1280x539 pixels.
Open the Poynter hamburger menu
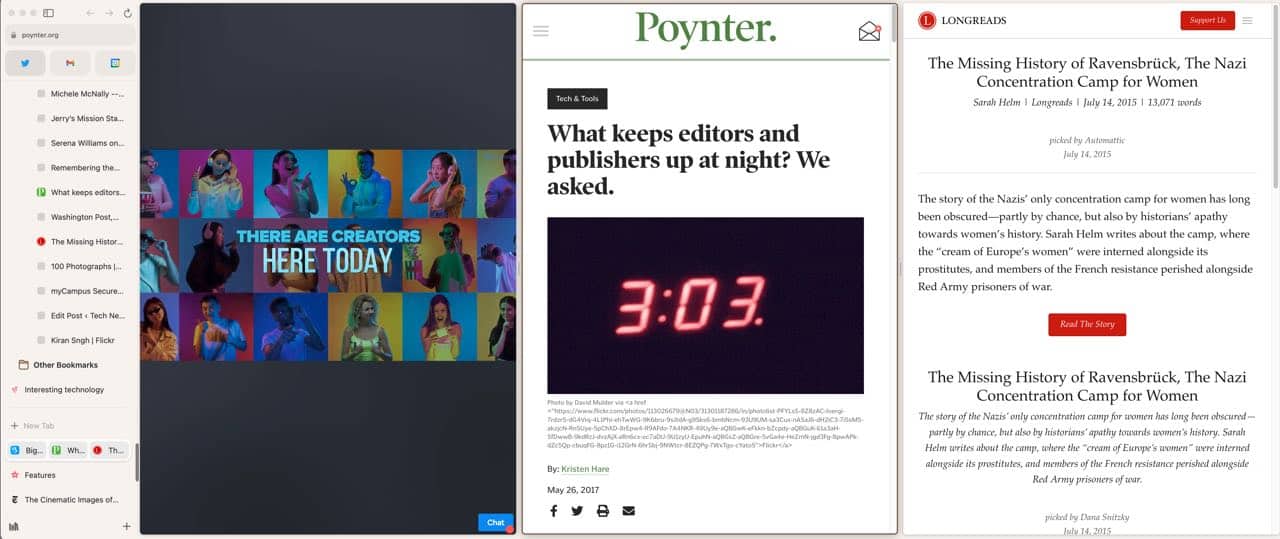click(541, 31)
